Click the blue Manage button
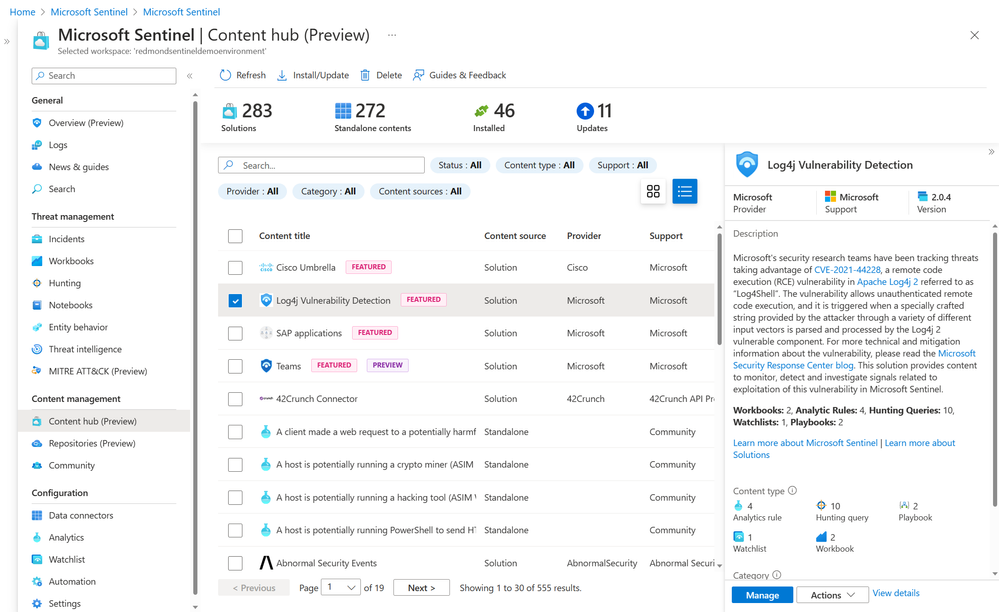 coord(762,595)
